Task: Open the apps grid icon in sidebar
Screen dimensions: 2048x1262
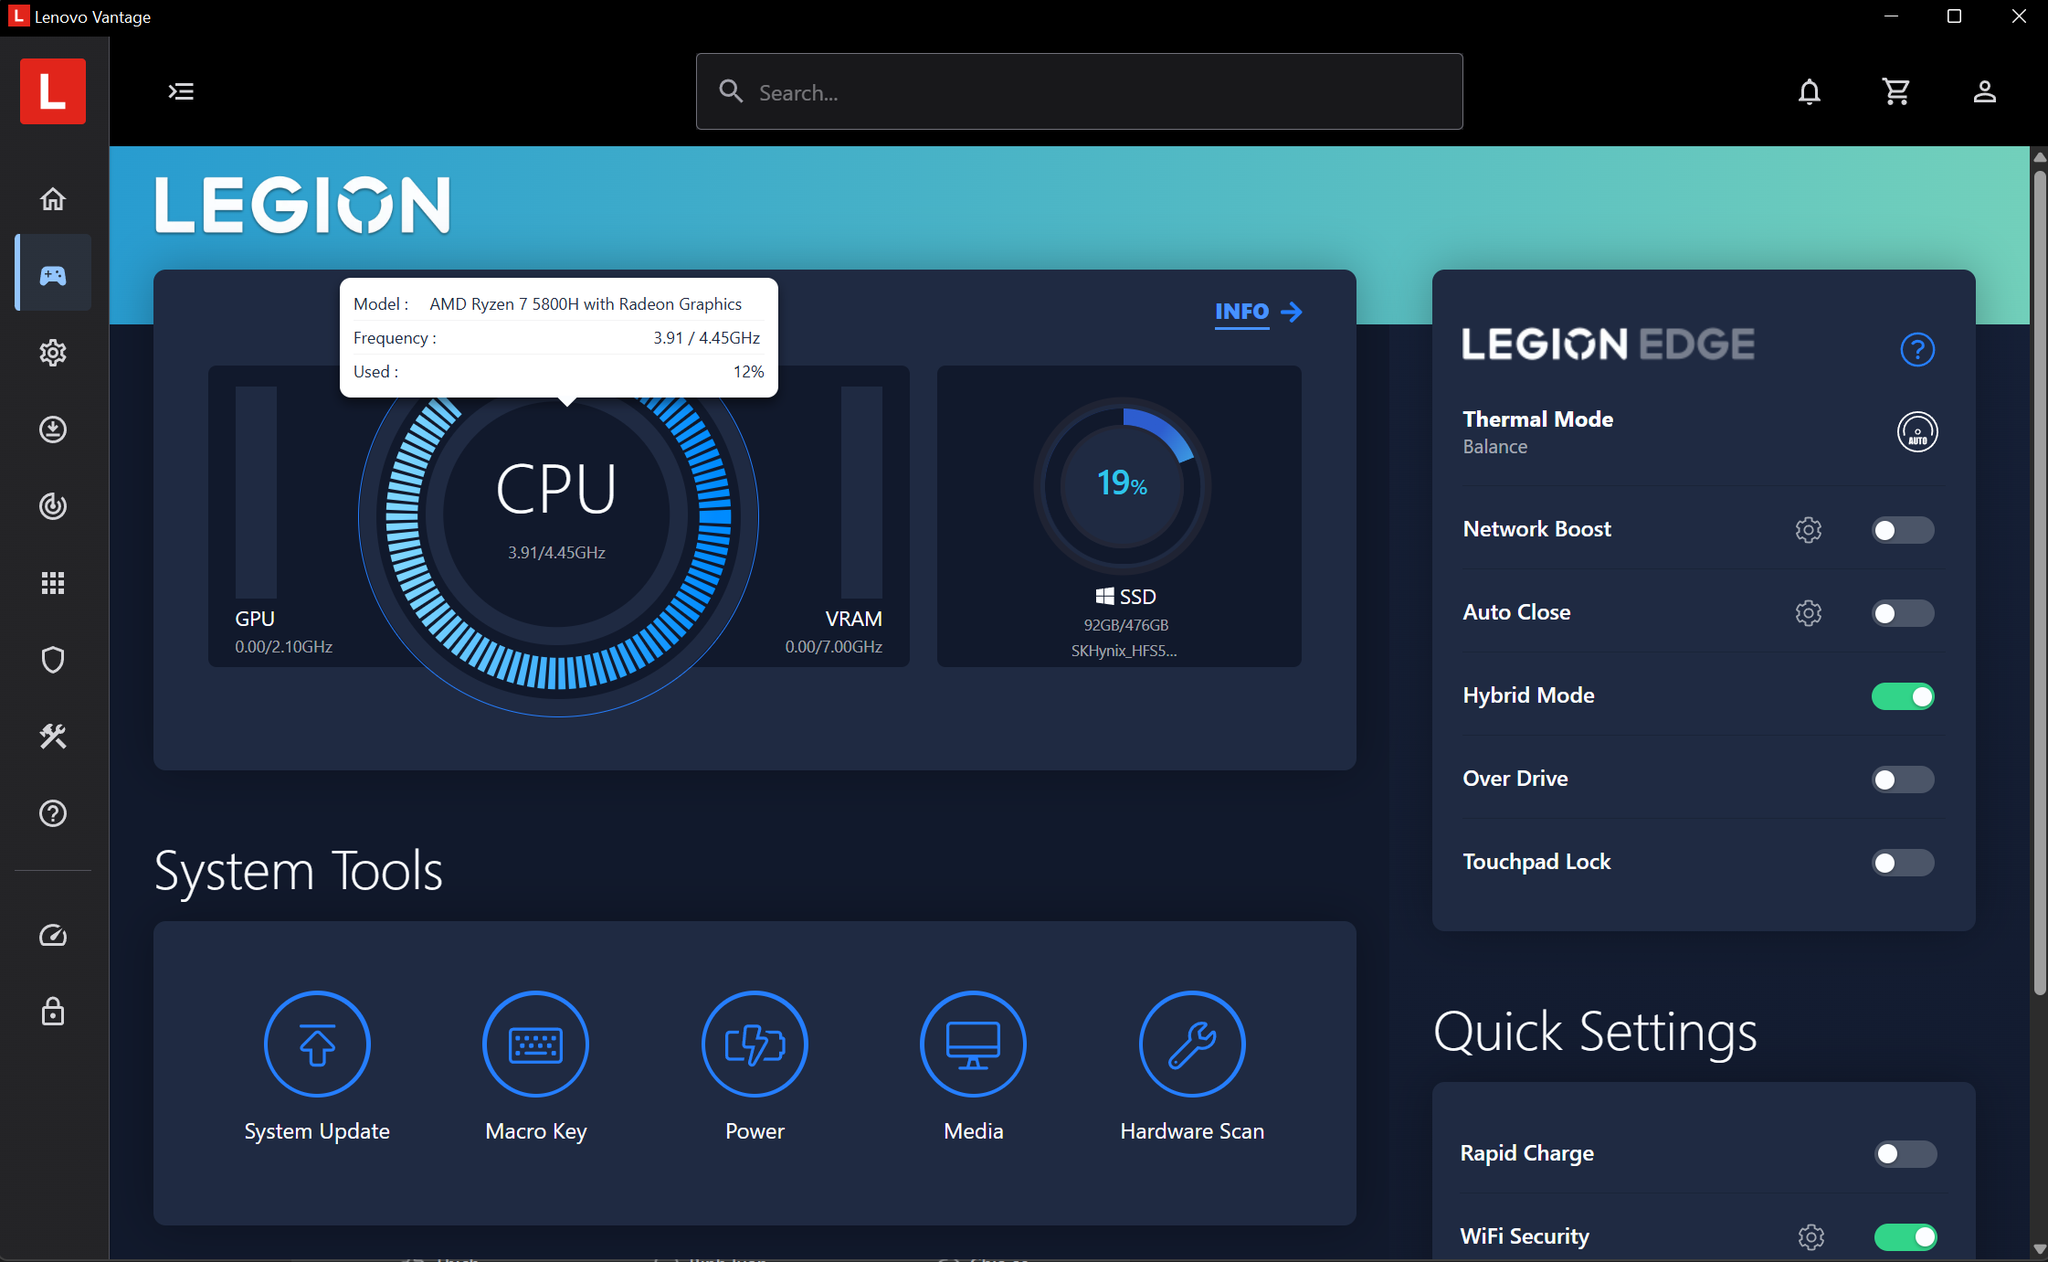Action: click(53, 583)
